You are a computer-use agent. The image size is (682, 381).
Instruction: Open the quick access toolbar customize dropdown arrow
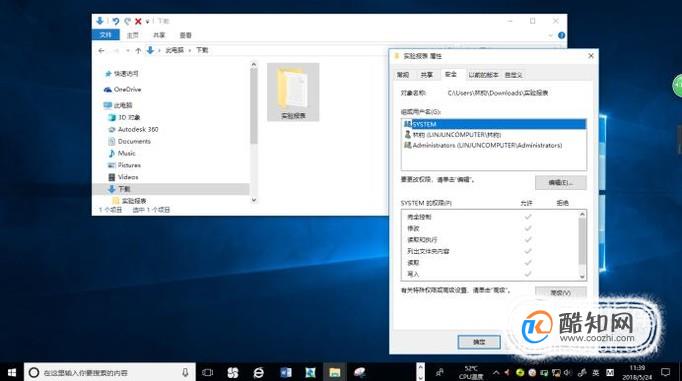(x=147, y=21)
